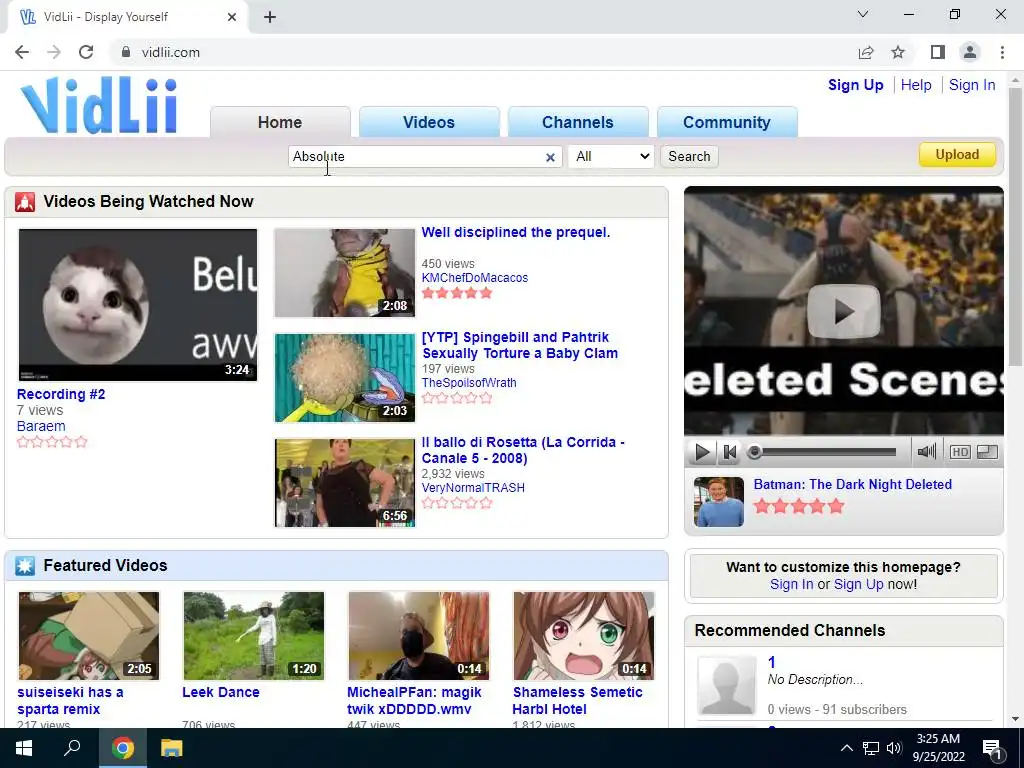
Task: Open the Baraem channel link
Action: point(40,426)
